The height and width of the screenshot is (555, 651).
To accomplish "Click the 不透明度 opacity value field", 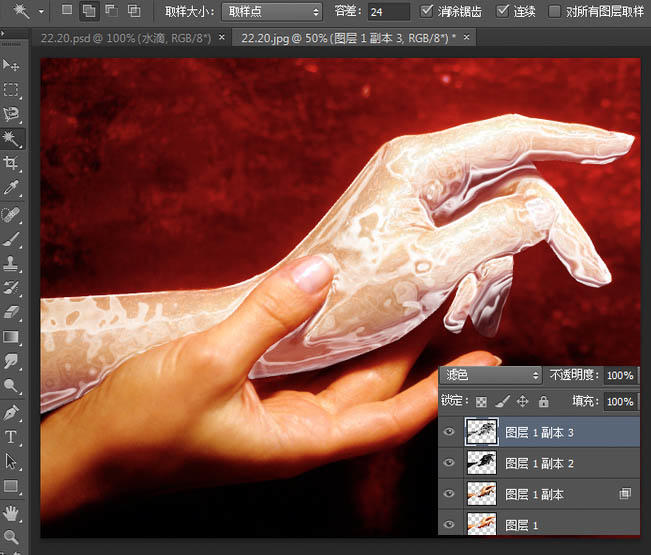I will pyautogui.click(x=620, y=376).
